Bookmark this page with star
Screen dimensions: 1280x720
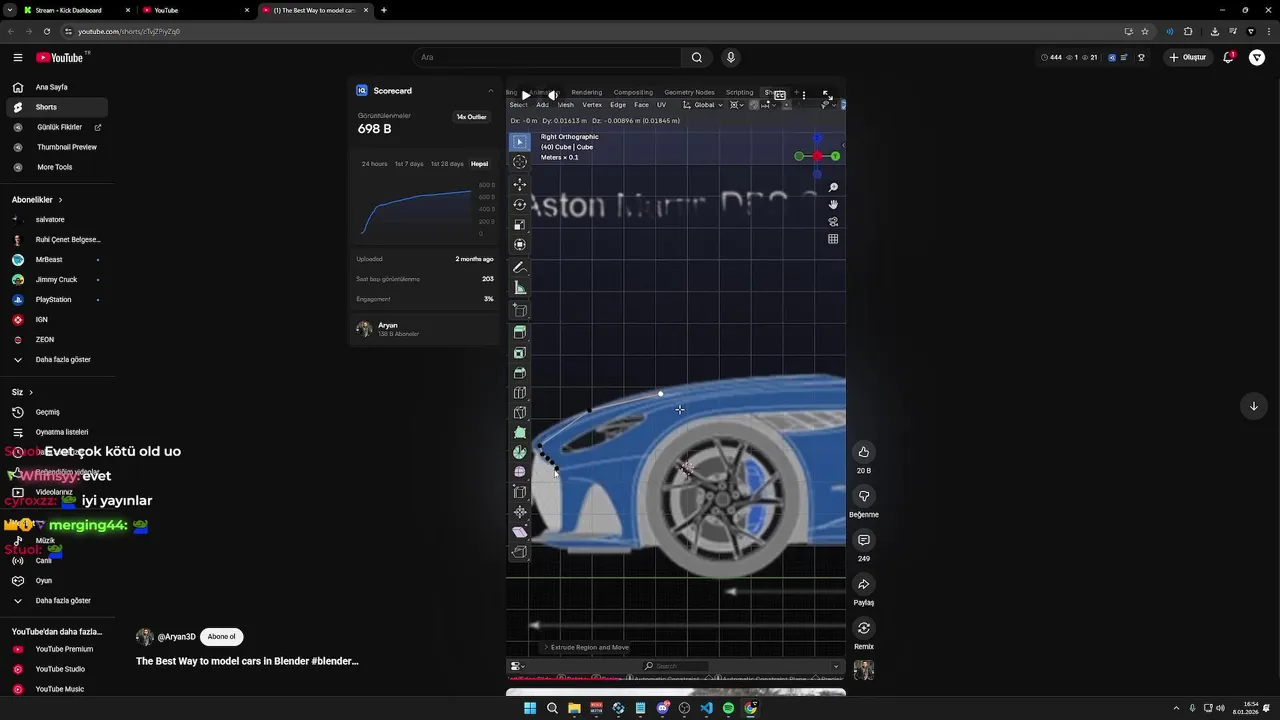1145,31
